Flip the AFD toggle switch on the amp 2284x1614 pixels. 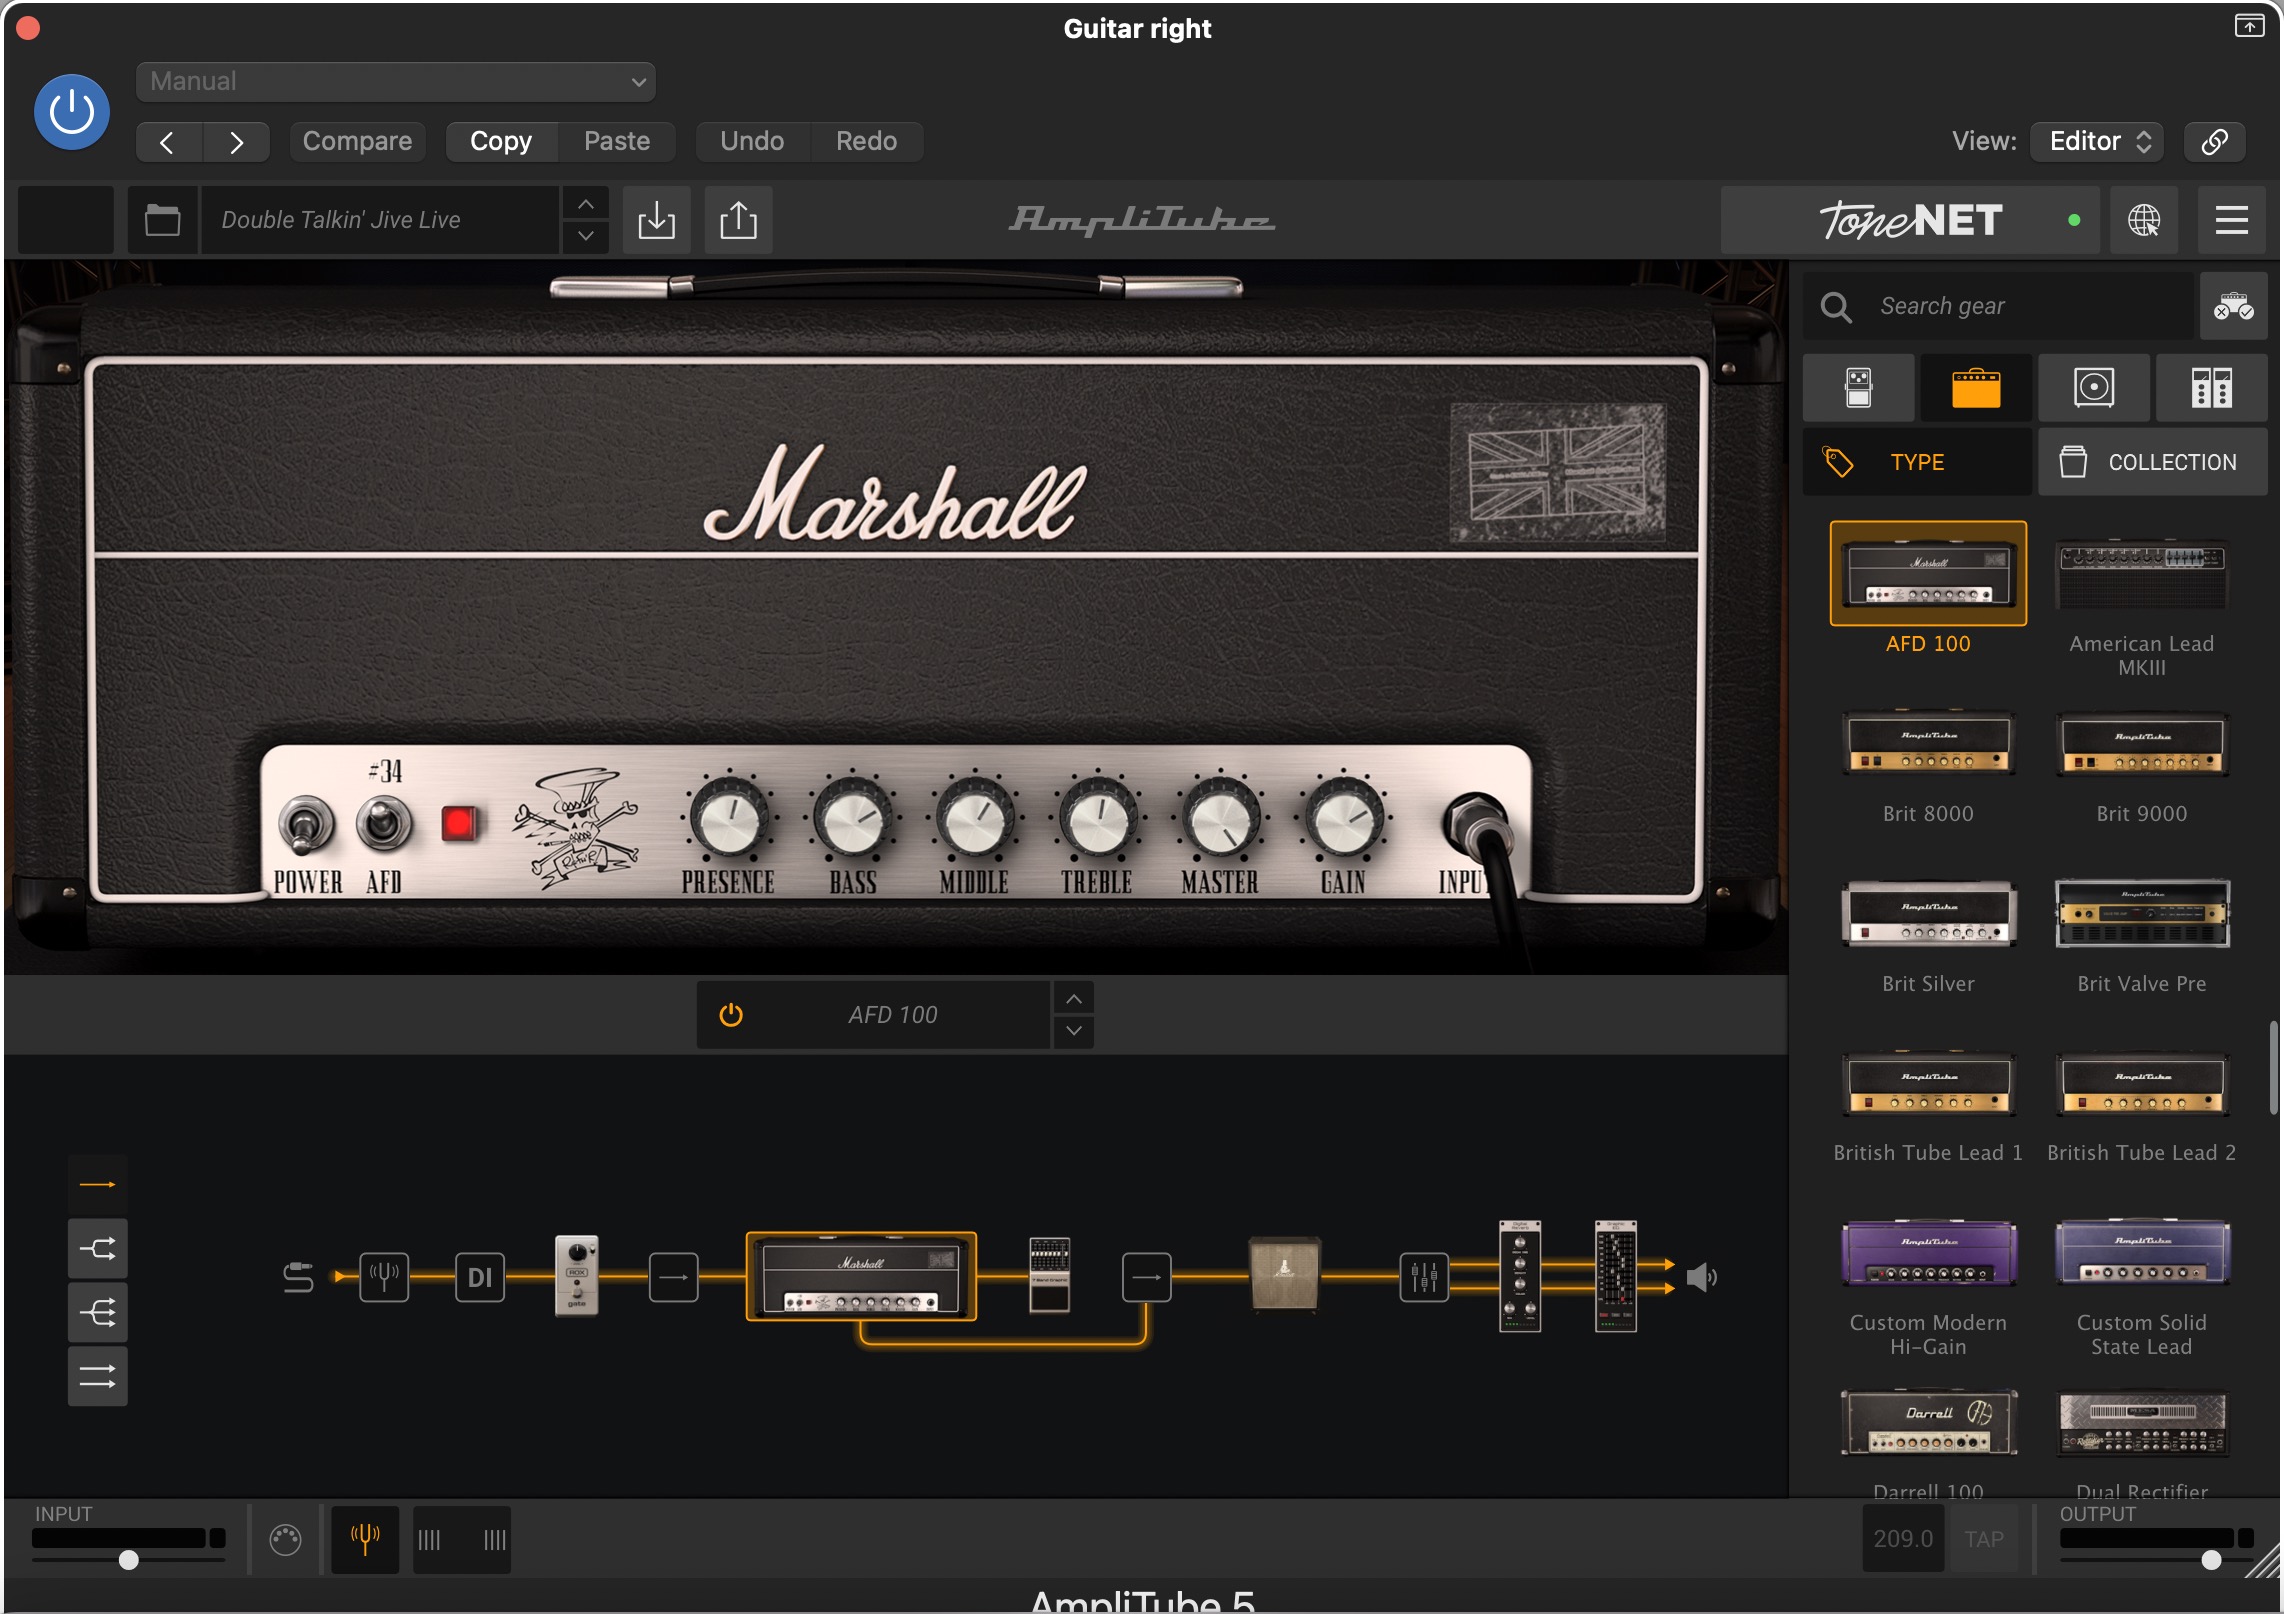(x=383, y=824)
